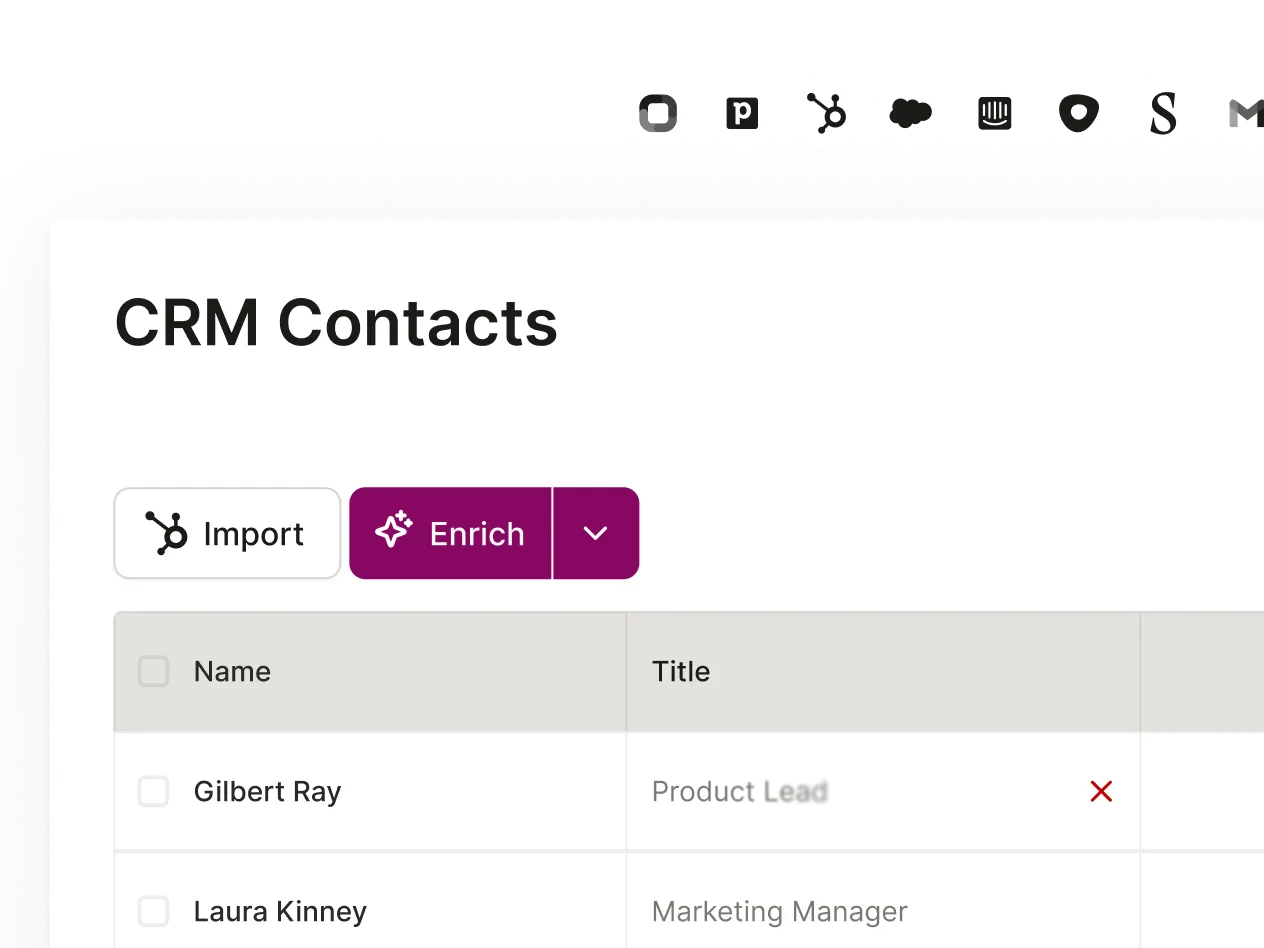Select the Pipedrive integration icon
Screen dimensions: 1264x948
(742, 113)
